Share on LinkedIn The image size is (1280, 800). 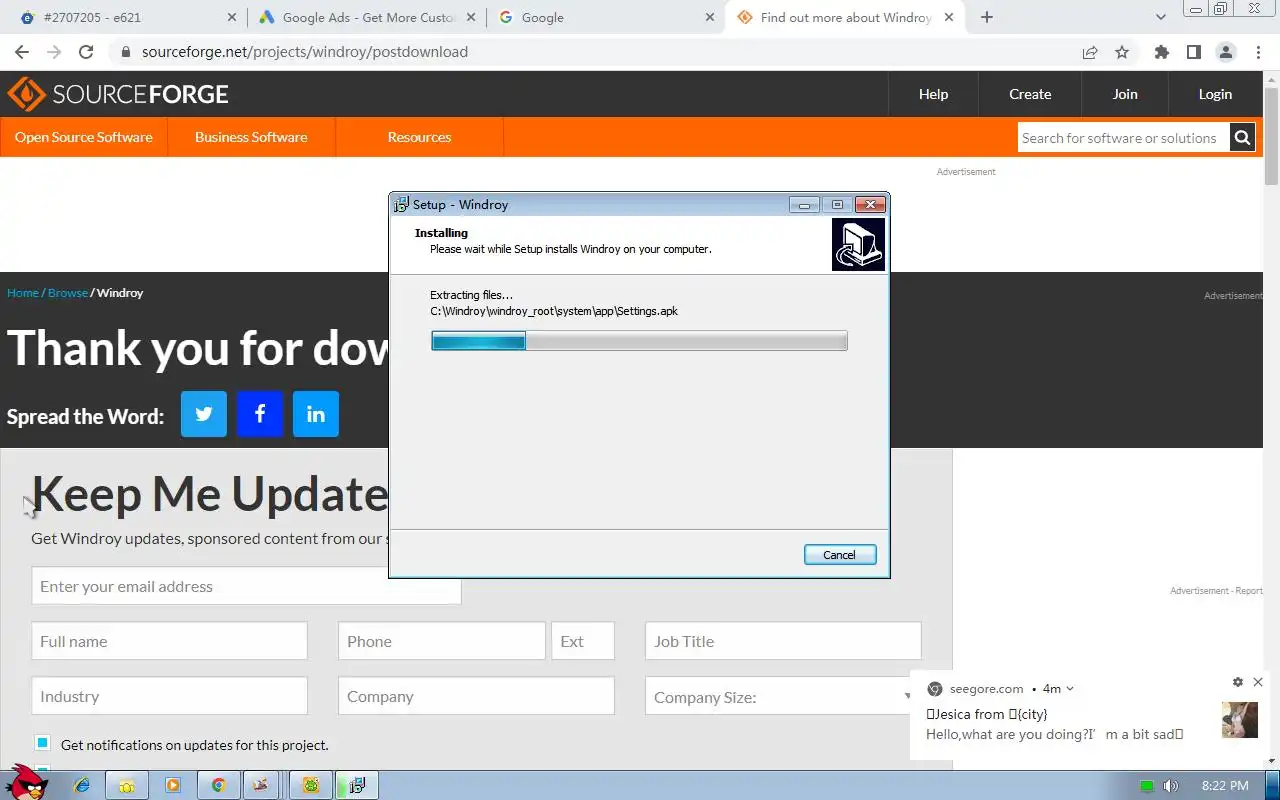tap(316, 414)
